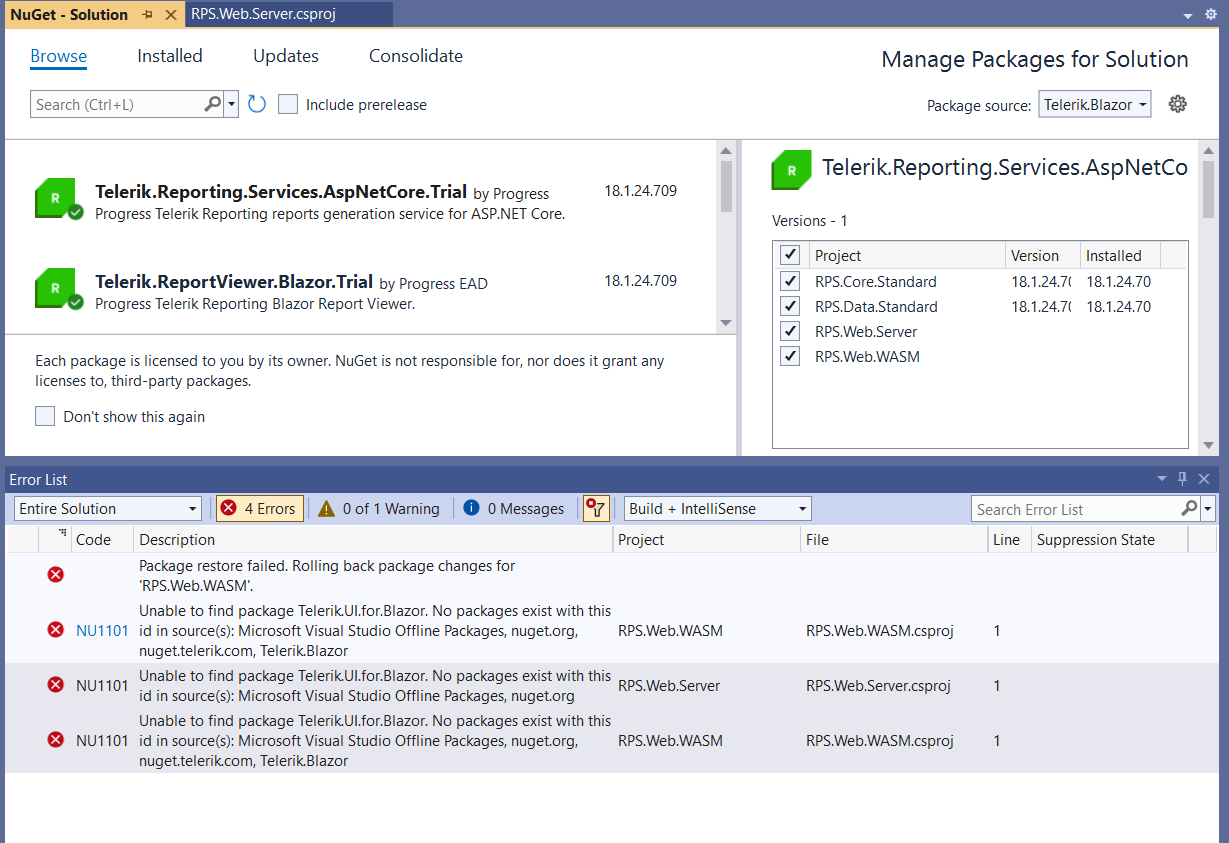
Task: Pin the NuGet - Solution tab
Action: tap(148, 15)
